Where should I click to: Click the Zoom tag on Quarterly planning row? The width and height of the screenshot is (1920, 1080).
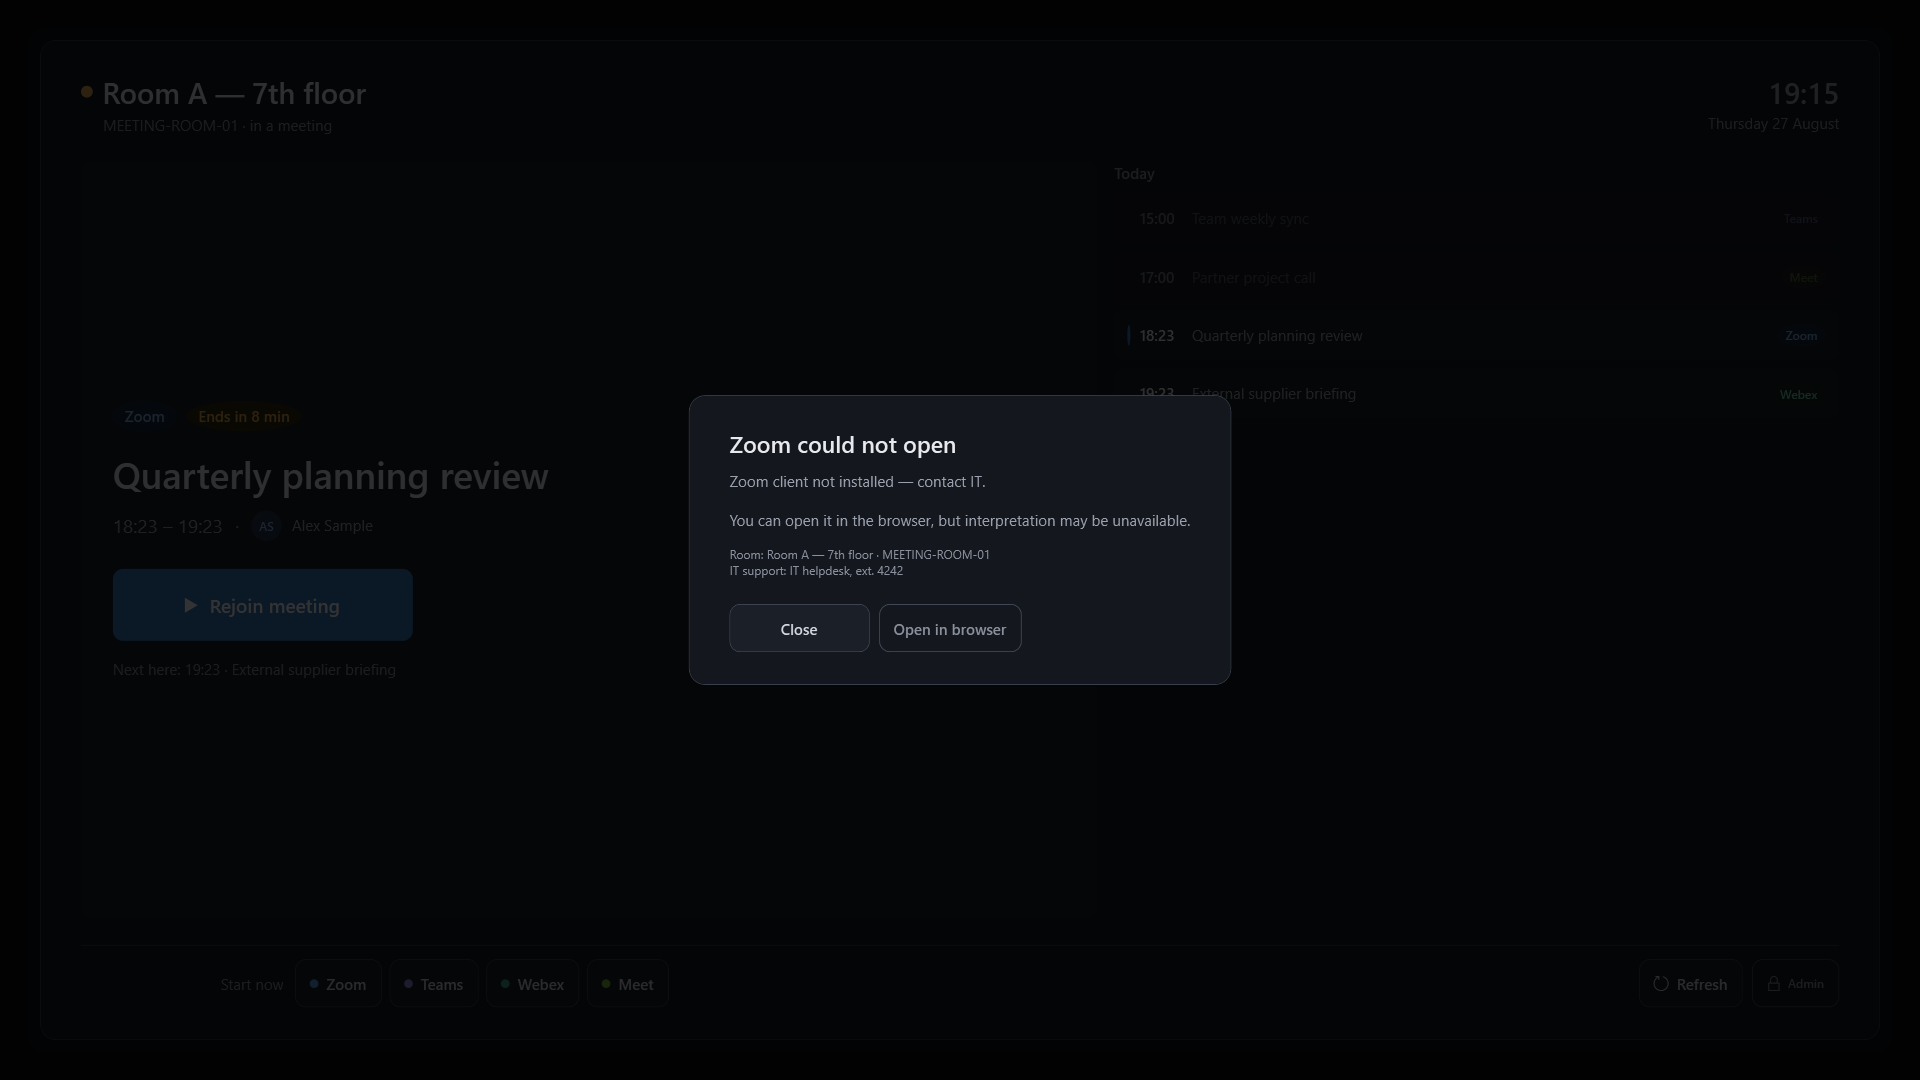[1801, 336]
